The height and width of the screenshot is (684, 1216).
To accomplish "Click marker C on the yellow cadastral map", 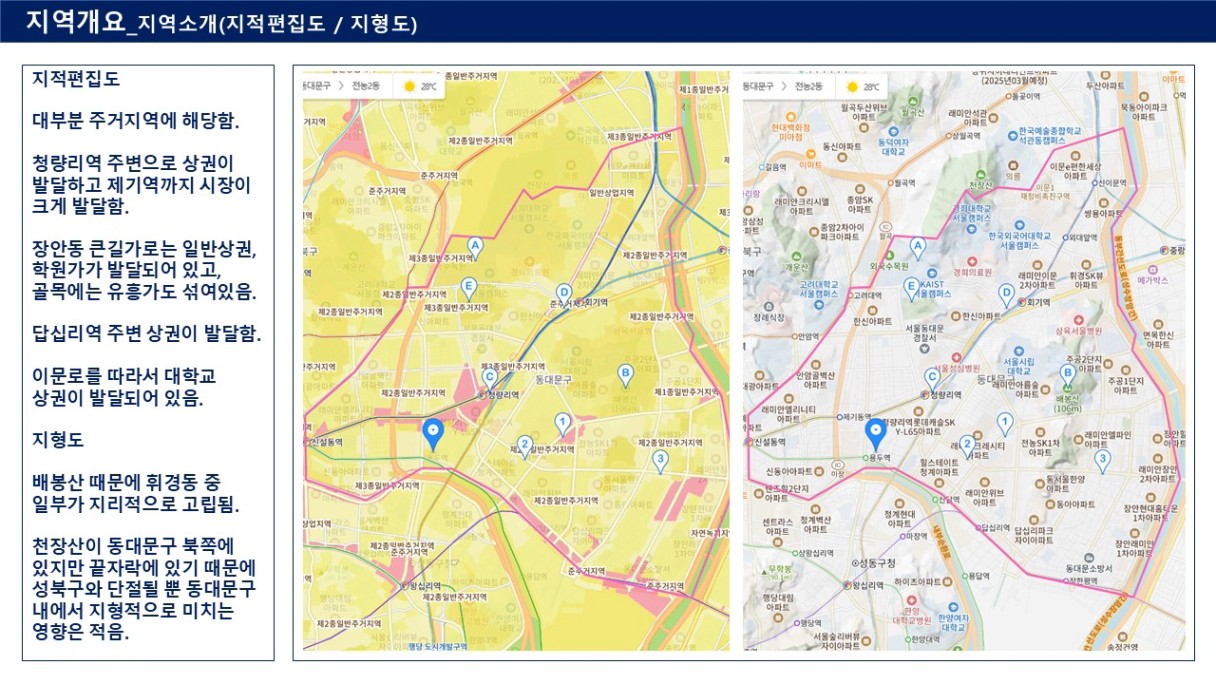I will pyautogui.click(x=489, y=379).
